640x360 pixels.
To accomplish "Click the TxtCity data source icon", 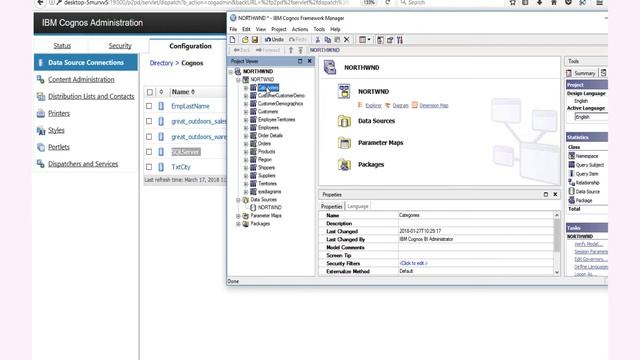I will pyautogui.click(x=161, y=167).
